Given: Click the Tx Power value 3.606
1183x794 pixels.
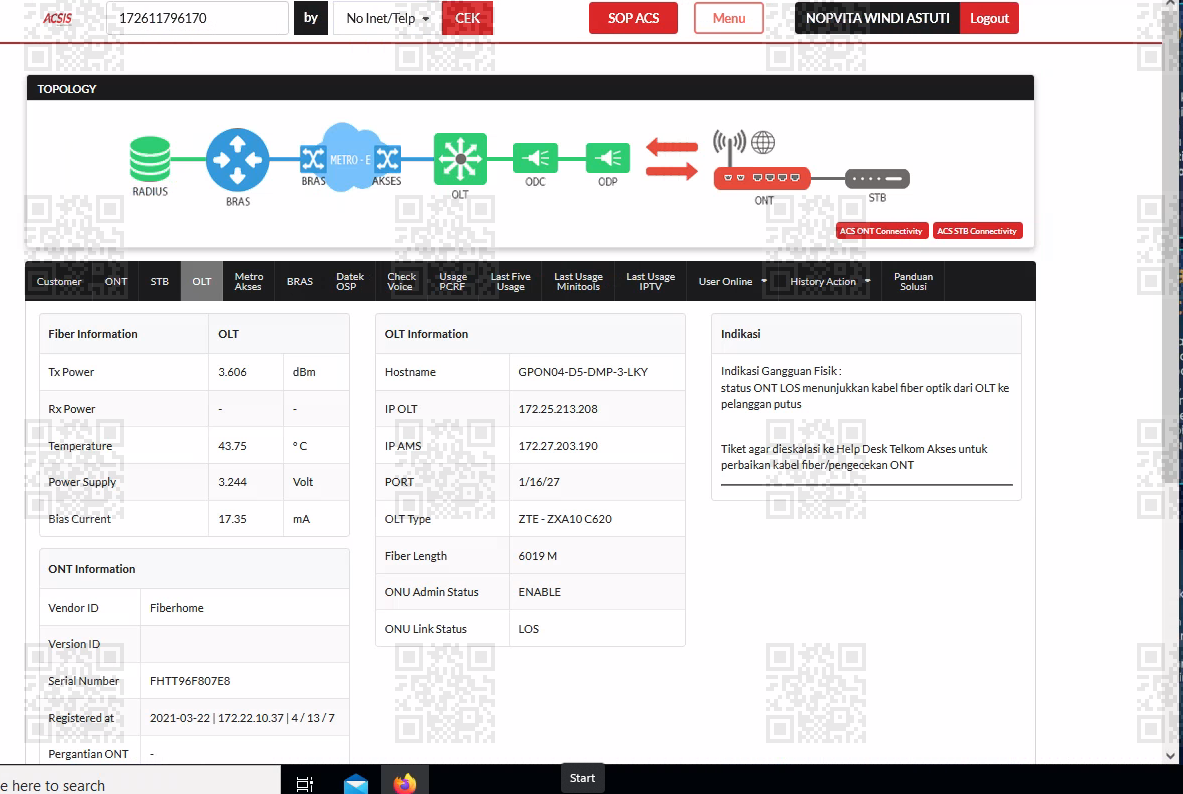Looking at the screenshot, I should 232,372.
